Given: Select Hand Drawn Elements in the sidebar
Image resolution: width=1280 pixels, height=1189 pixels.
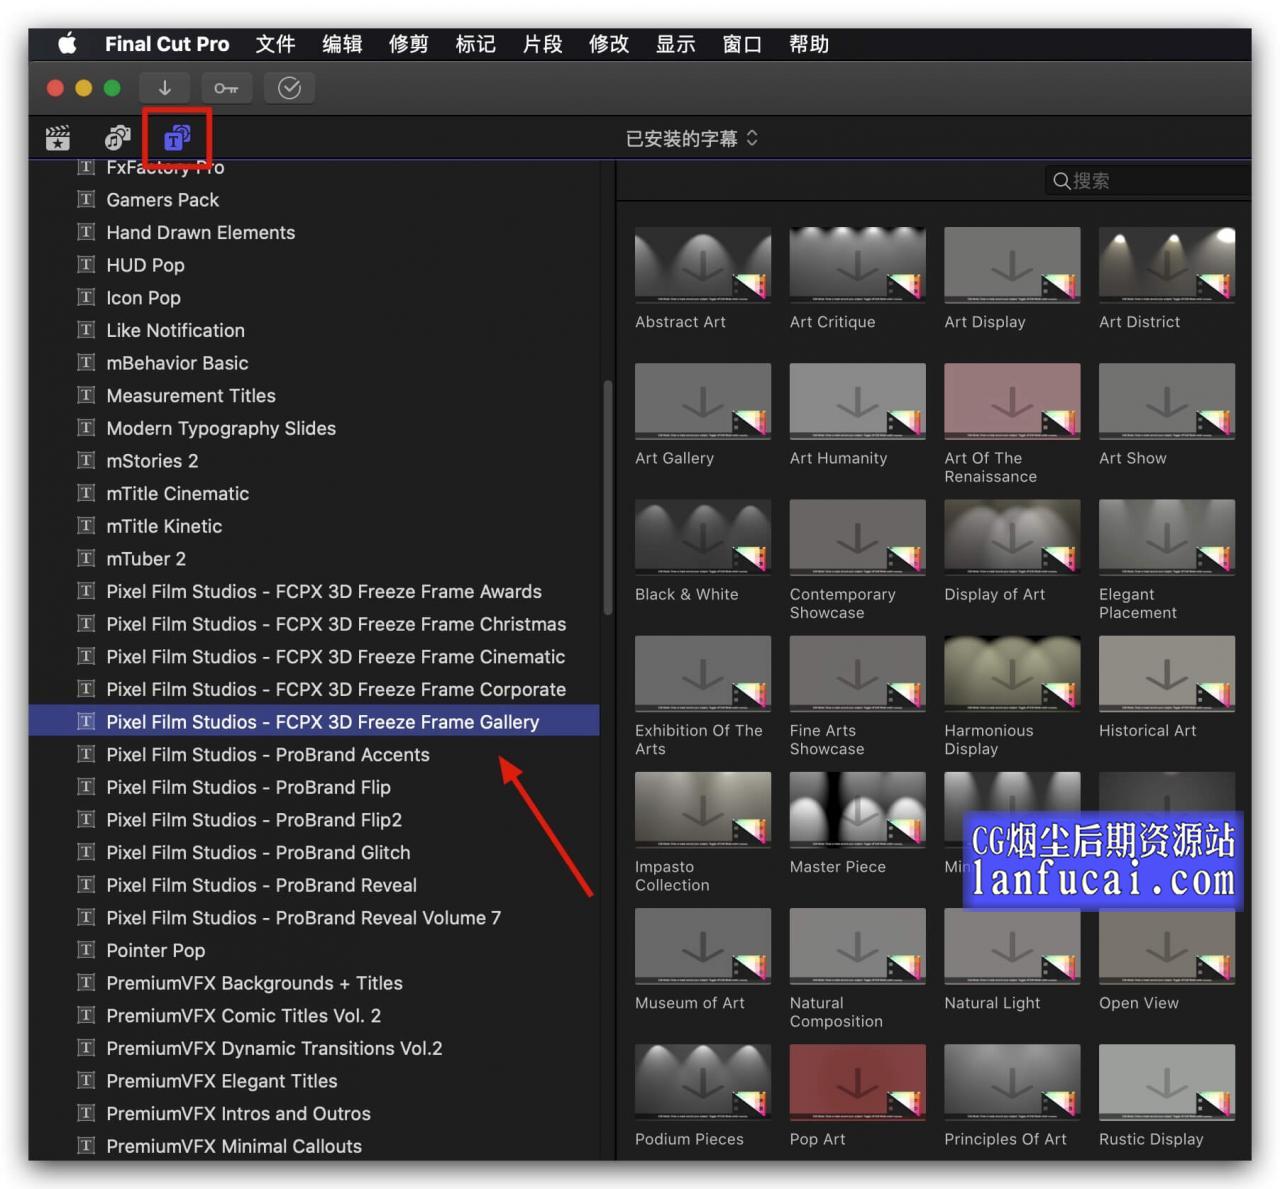Looking at the screenshot, I should click(314, 232).
